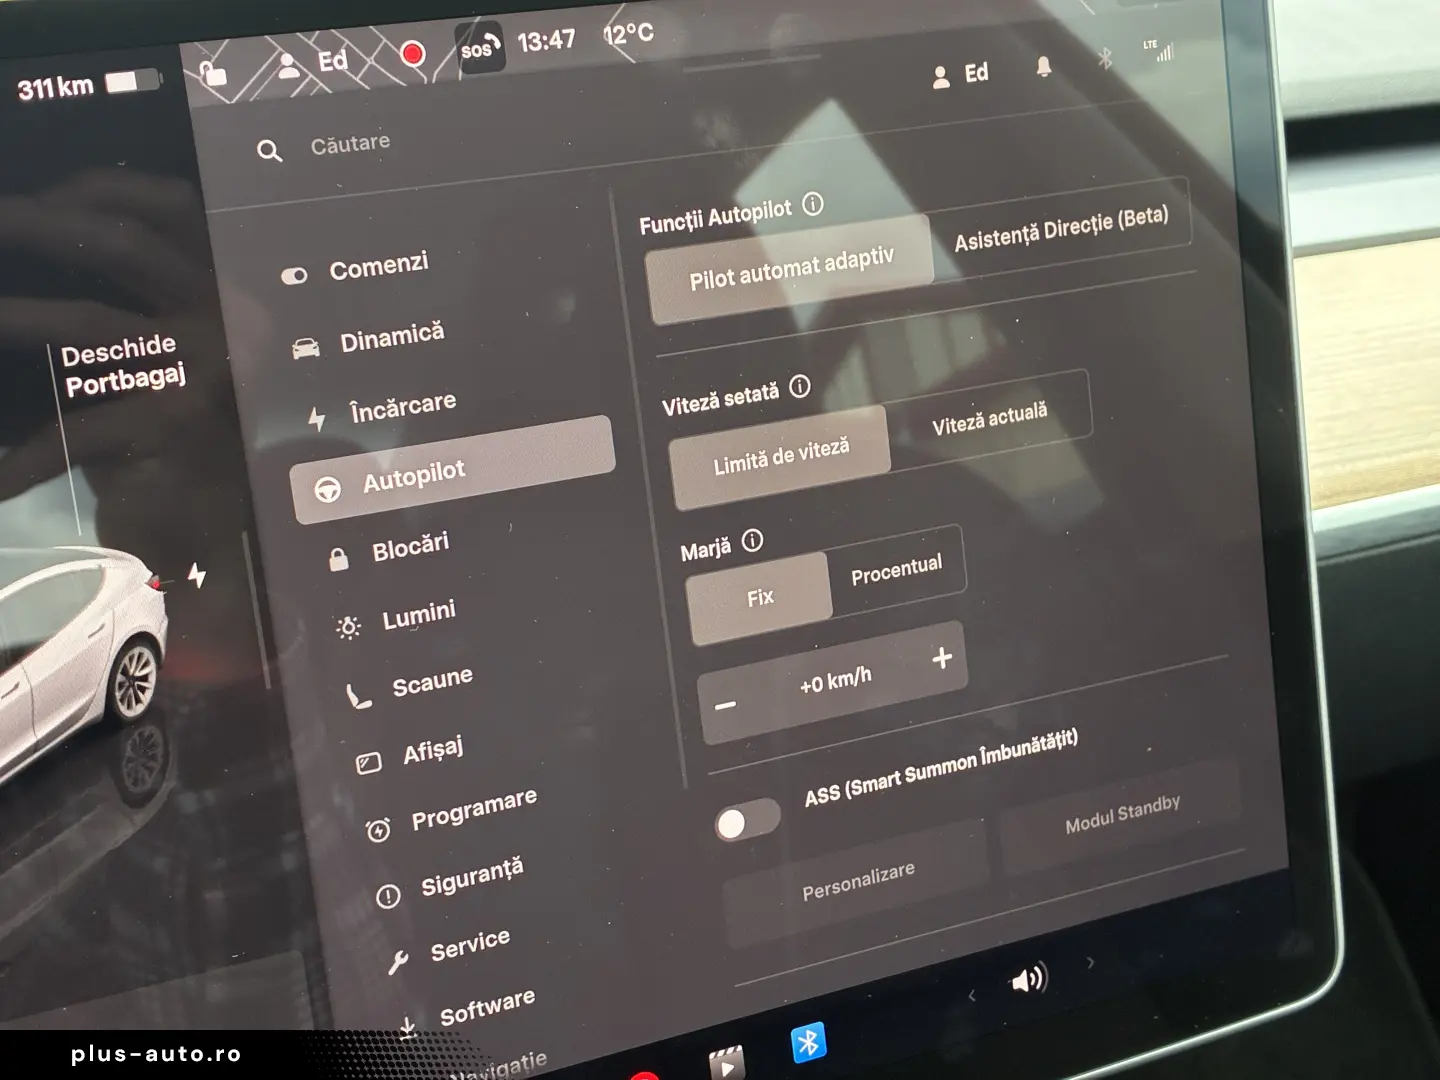This screenshot has width=1440, height=1080.
Task: Tap the volume speaker icon at bottom
Action: (1030, 981)
